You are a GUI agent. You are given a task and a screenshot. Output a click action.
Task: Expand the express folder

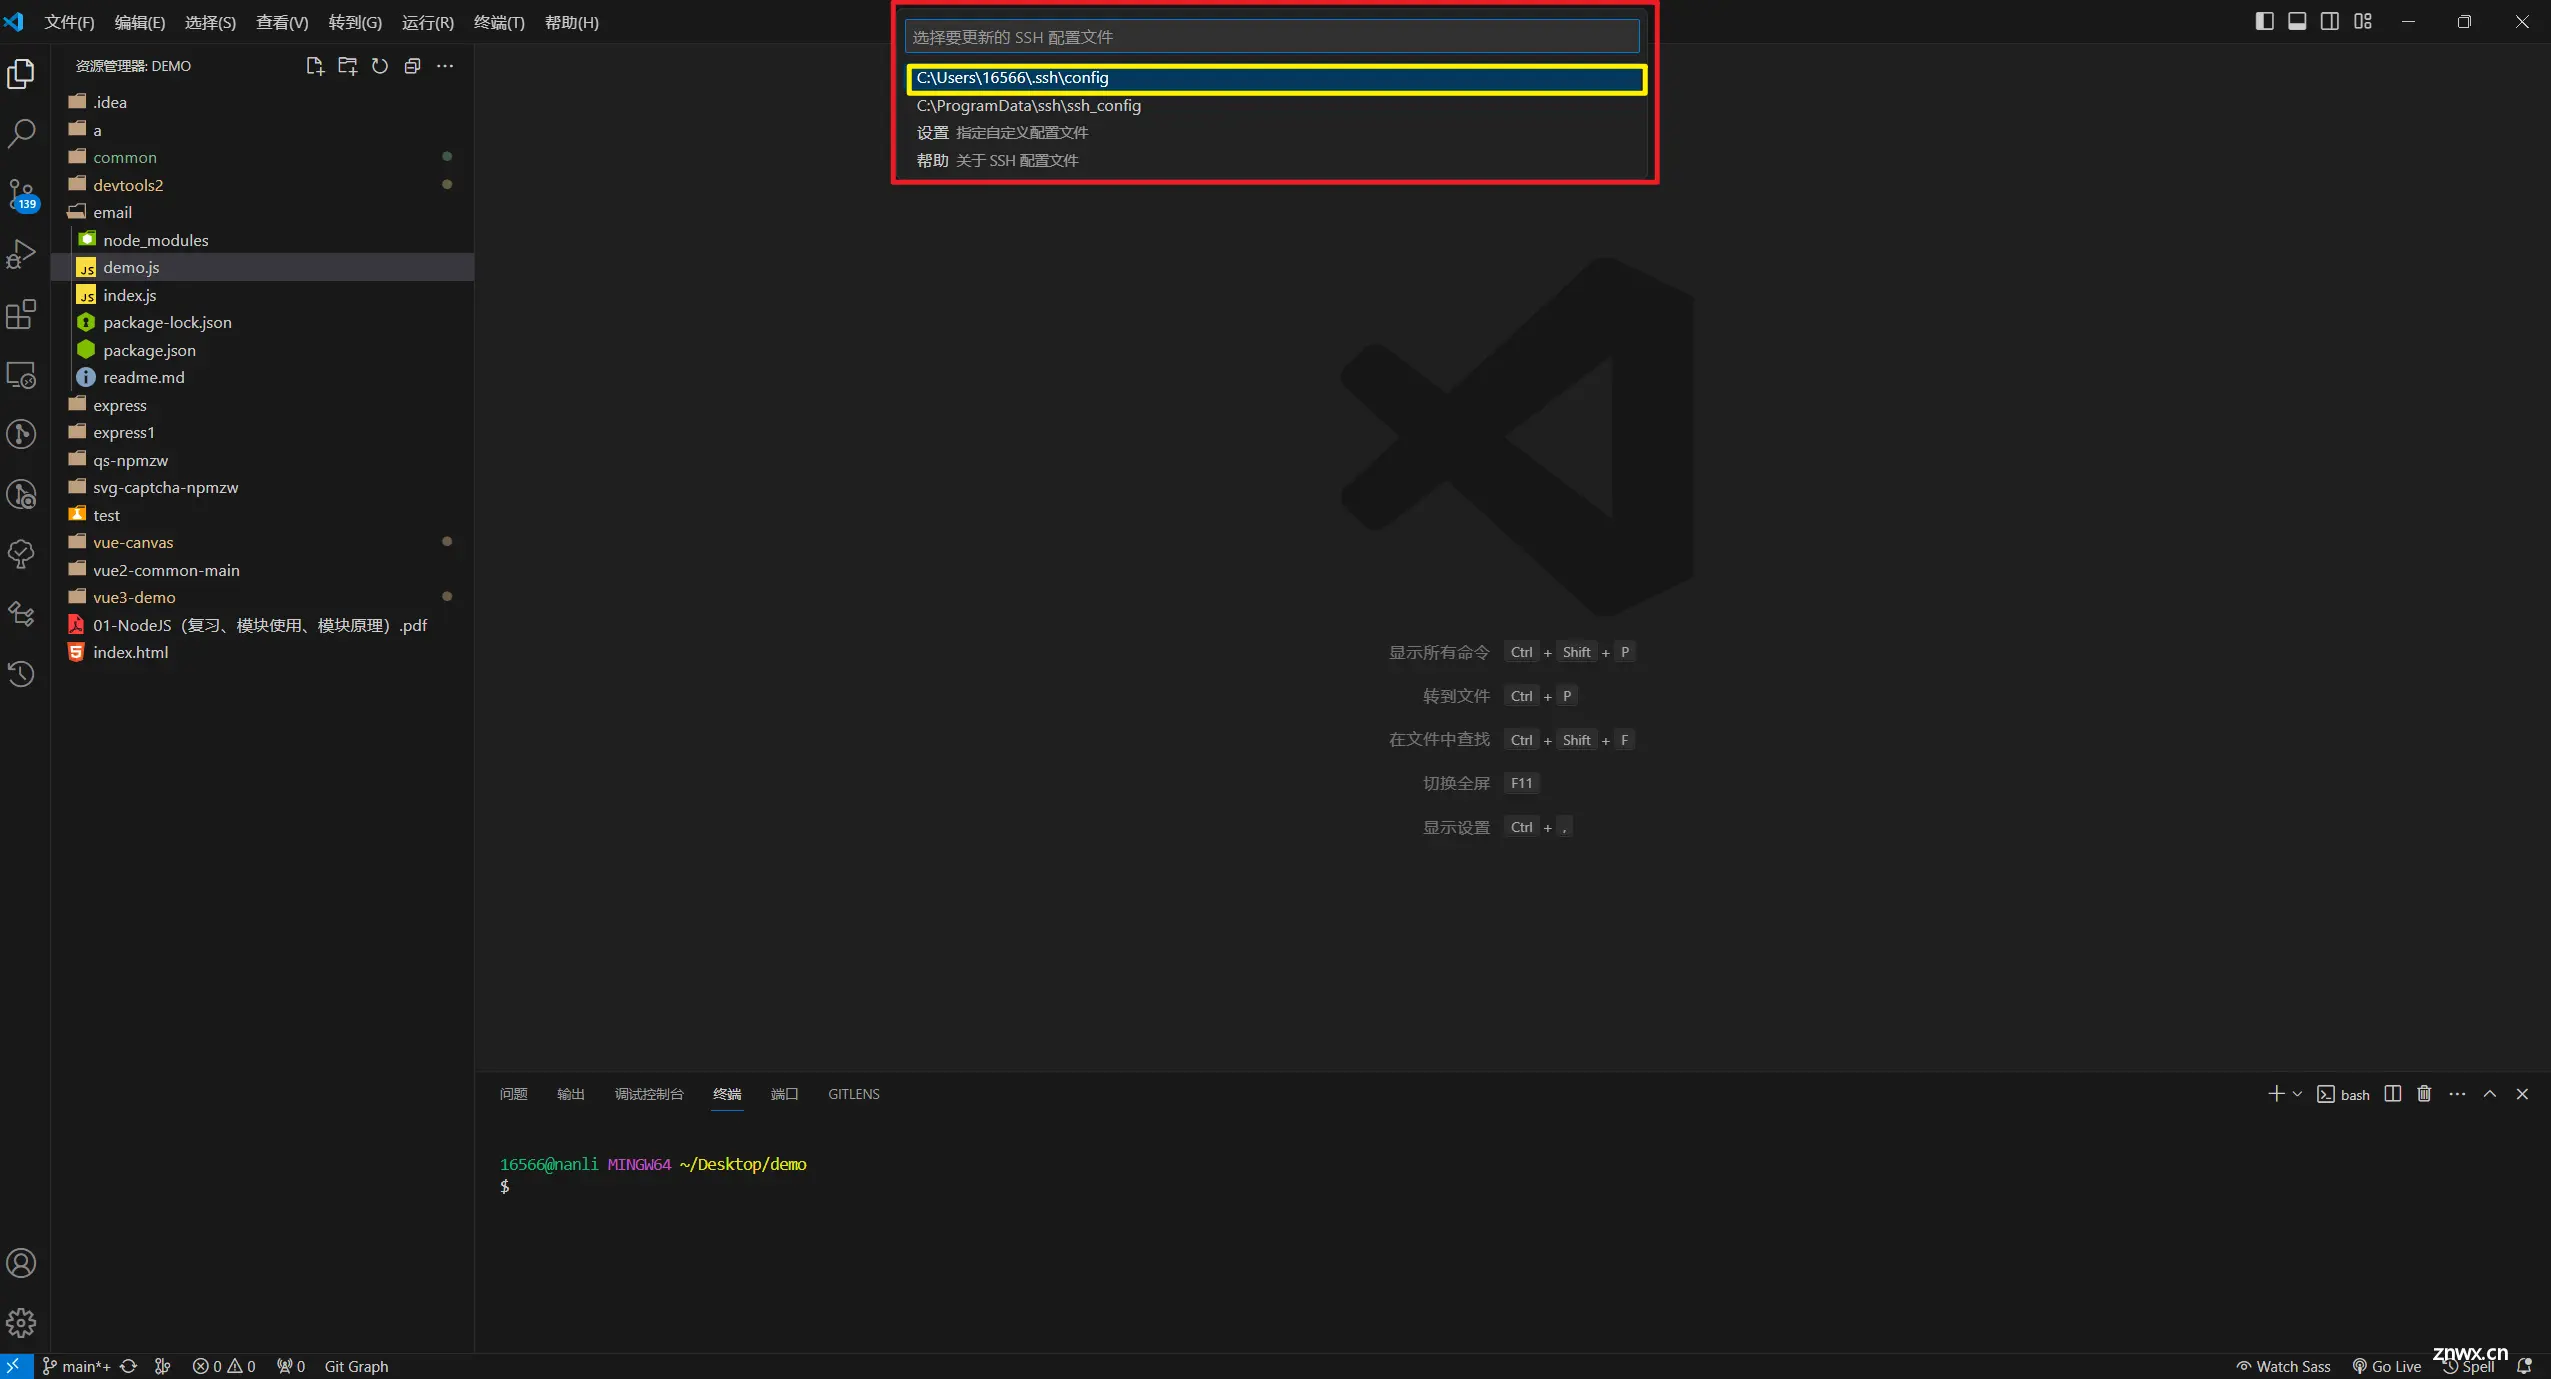(262, 405)
